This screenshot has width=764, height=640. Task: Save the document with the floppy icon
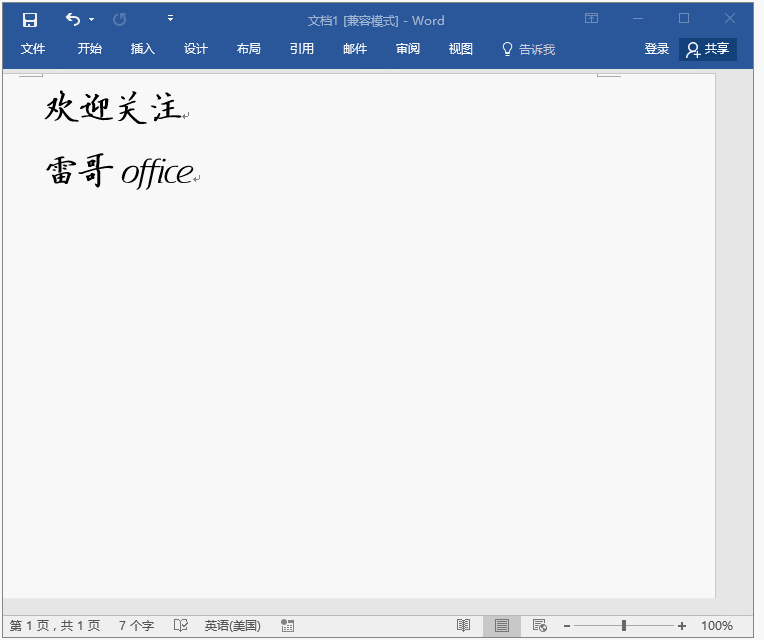30,19
